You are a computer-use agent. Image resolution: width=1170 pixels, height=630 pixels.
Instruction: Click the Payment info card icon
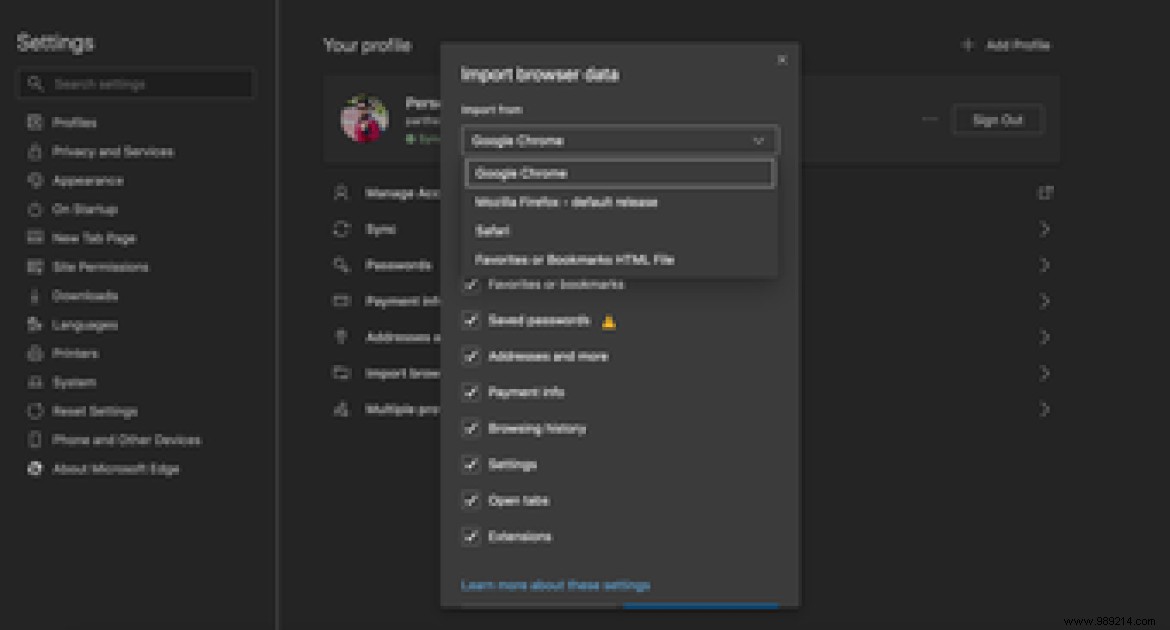pos(341,301)
